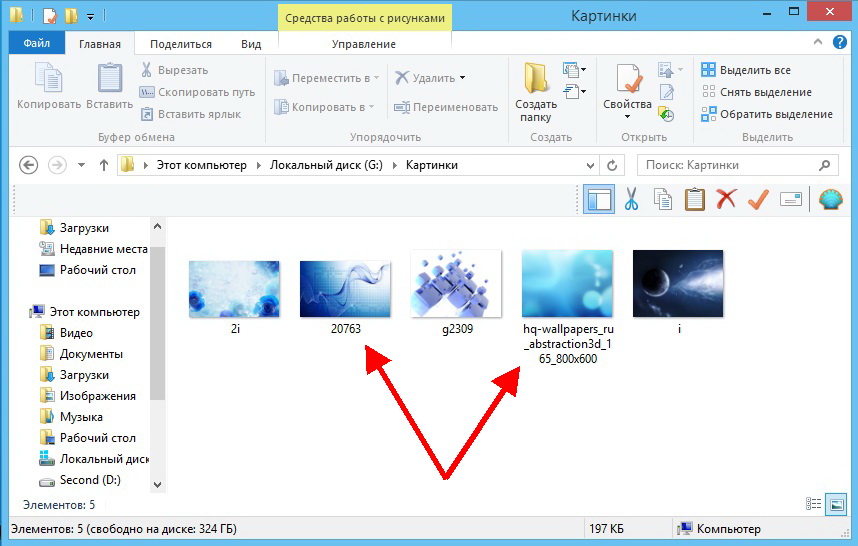
Task: Click the red X delete icon
Action: coord(726,199)
